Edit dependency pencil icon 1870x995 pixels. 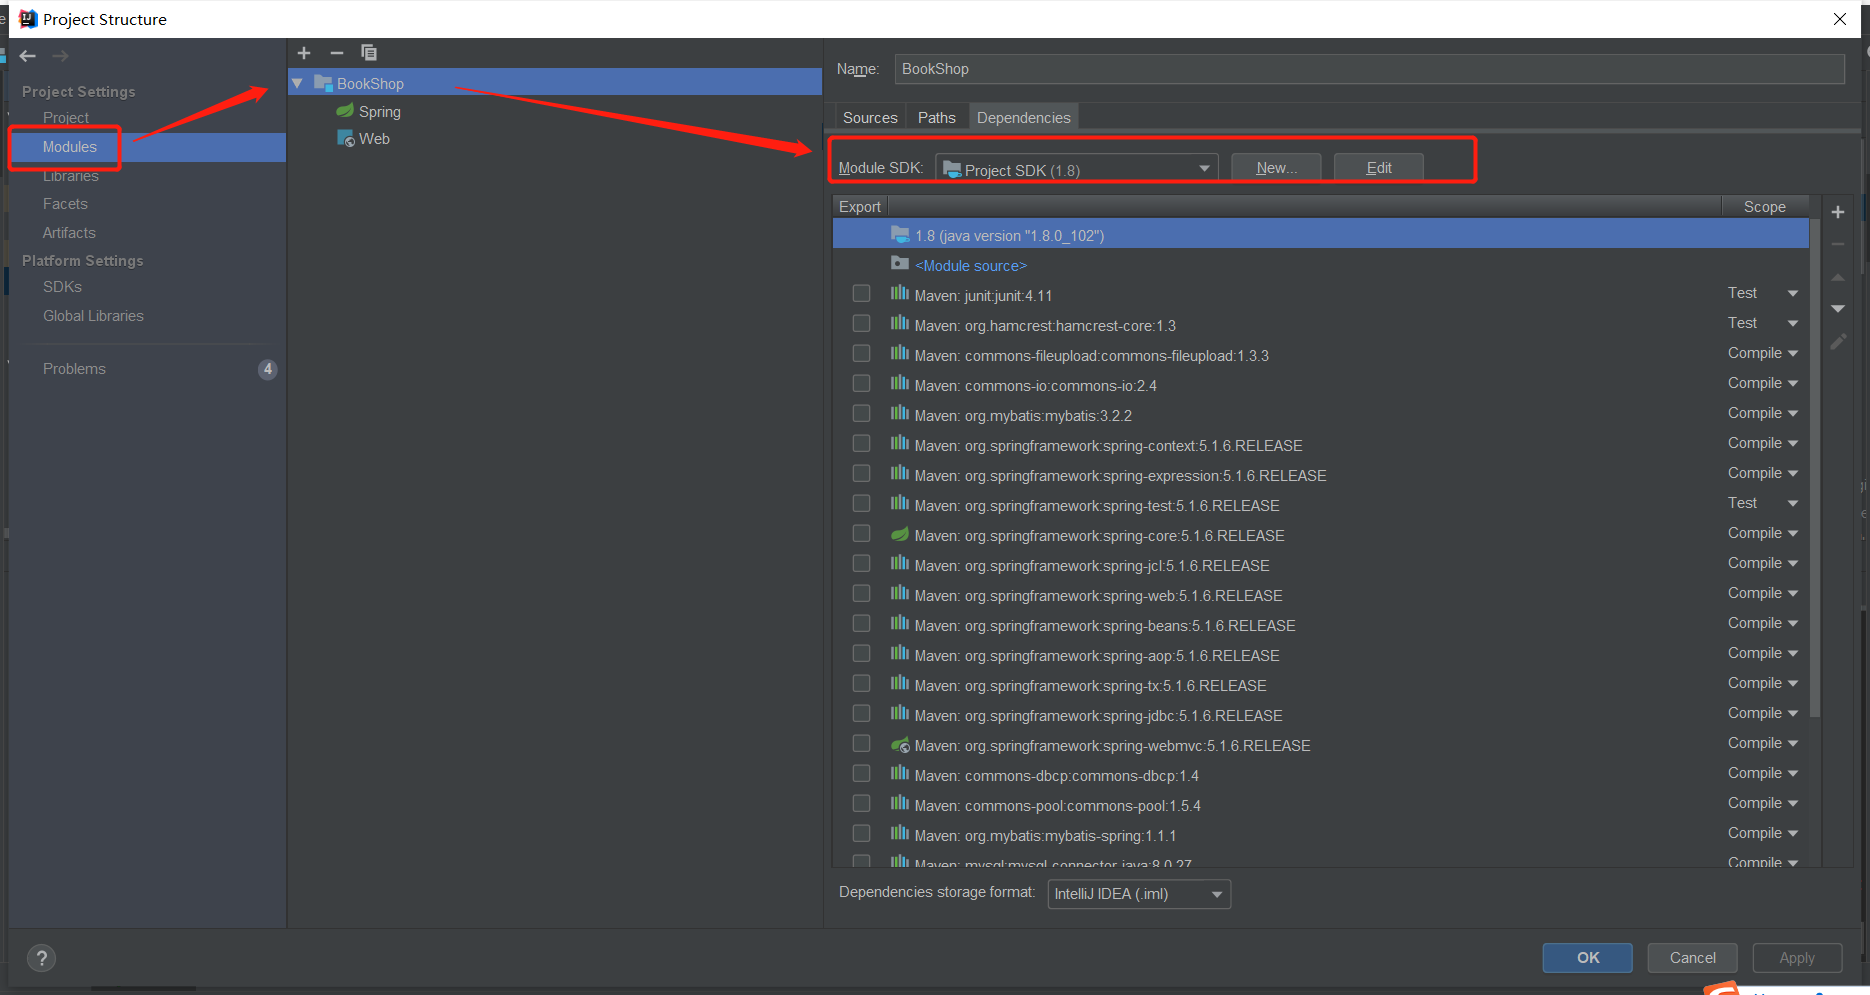click(x=1838, y=342)
